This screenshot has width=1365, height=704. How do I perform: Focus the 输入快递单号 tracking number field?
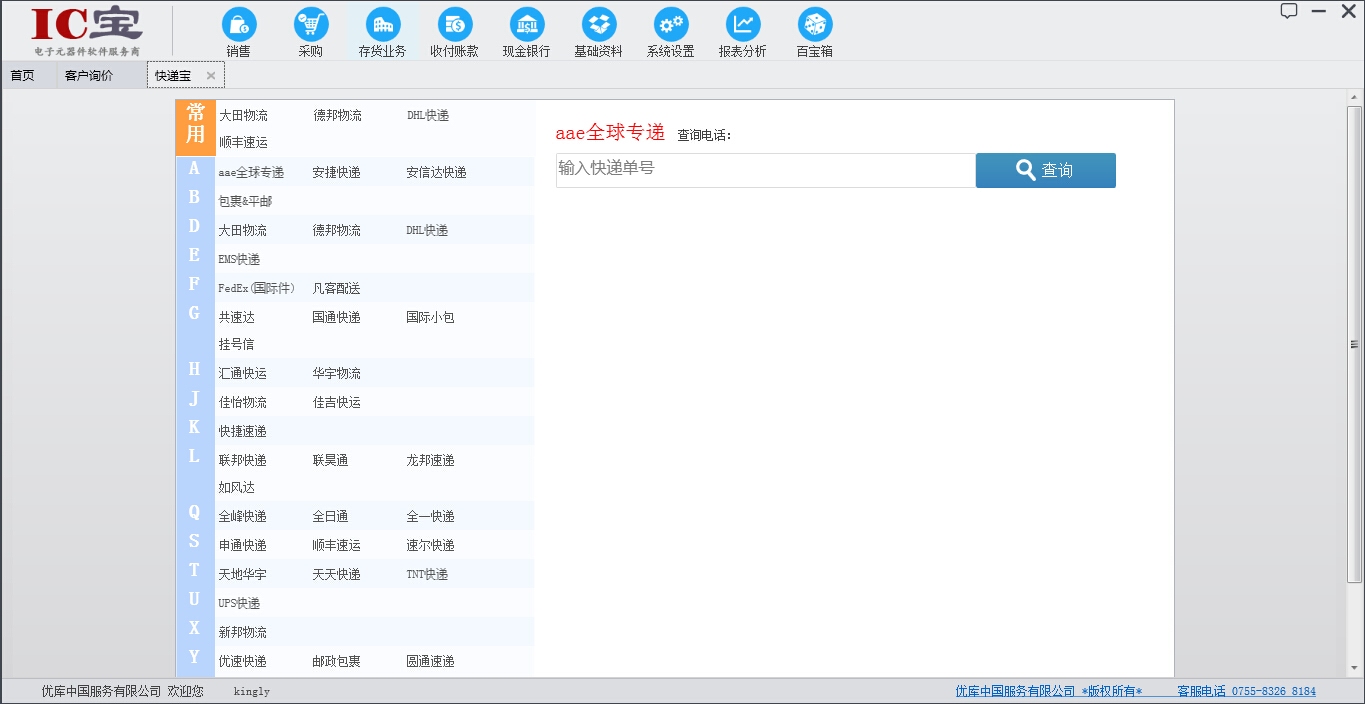[765, 170]
